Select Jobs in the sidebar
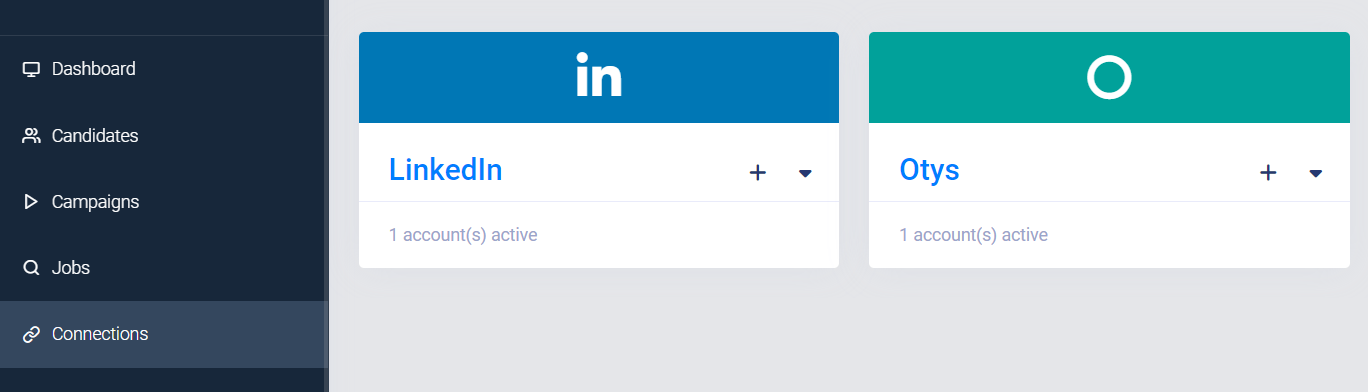Screen dimensions: 1368x392 164,268
